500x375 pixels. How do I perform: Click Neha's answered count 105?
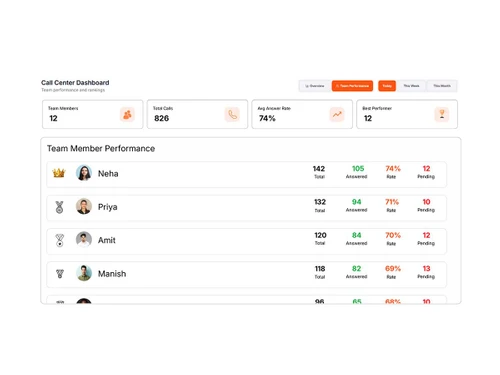358,169
